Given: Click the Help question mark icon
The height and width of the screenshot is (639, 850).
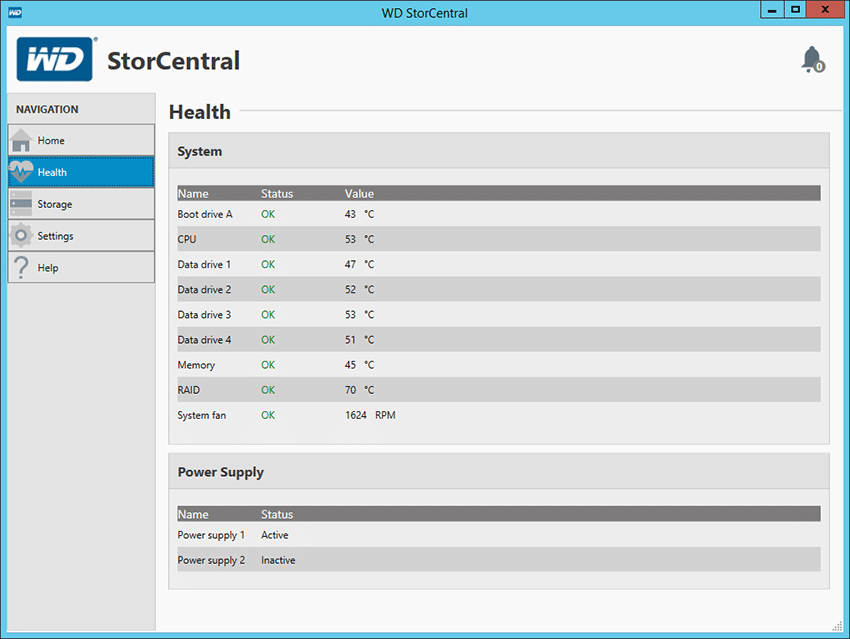Looking at the screenshot, I should click(21, 267).
